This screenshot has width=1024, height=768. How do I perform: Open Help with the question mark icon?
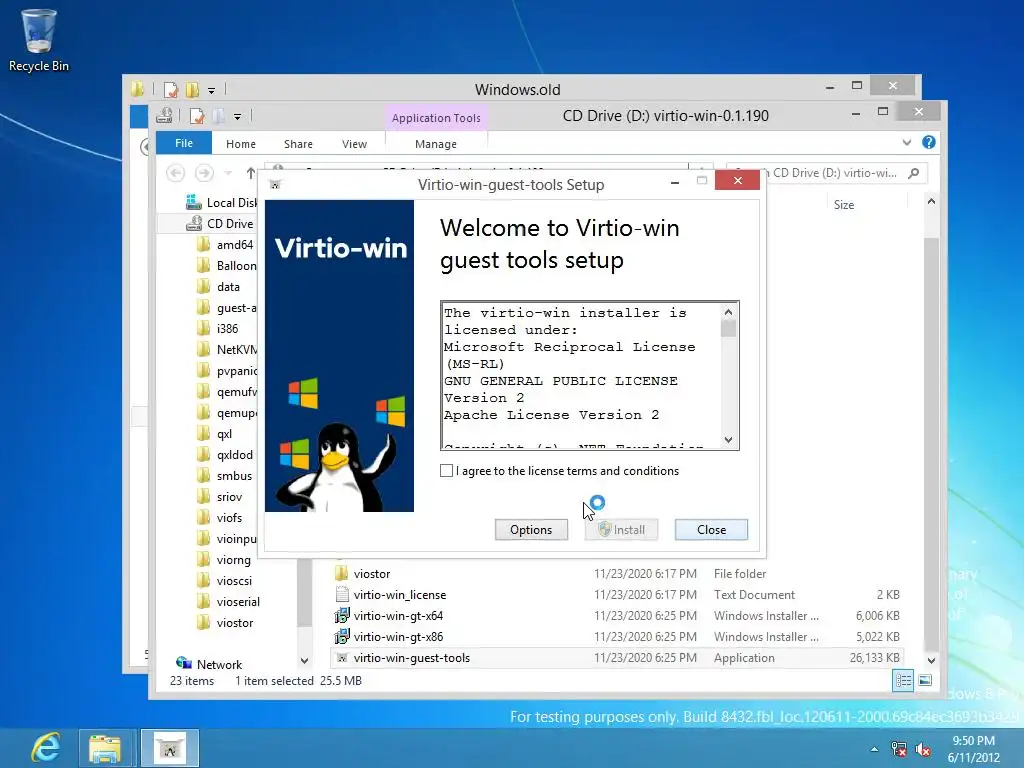929,142
